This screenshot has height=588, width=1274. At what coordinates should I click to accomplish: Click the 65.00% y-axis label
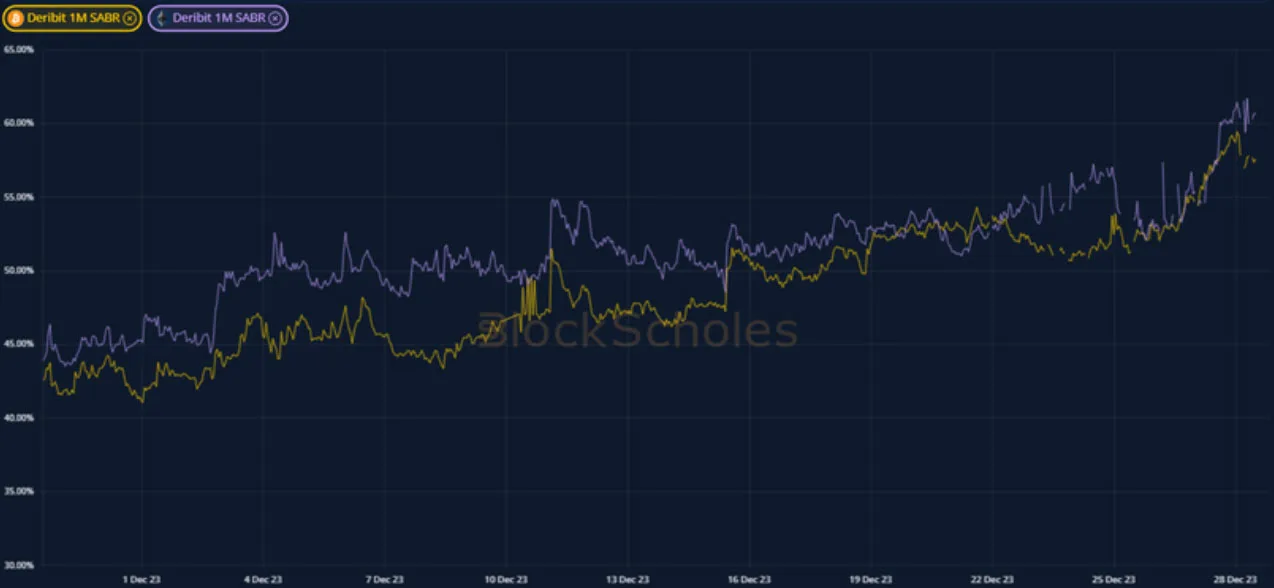coord(20,49)
